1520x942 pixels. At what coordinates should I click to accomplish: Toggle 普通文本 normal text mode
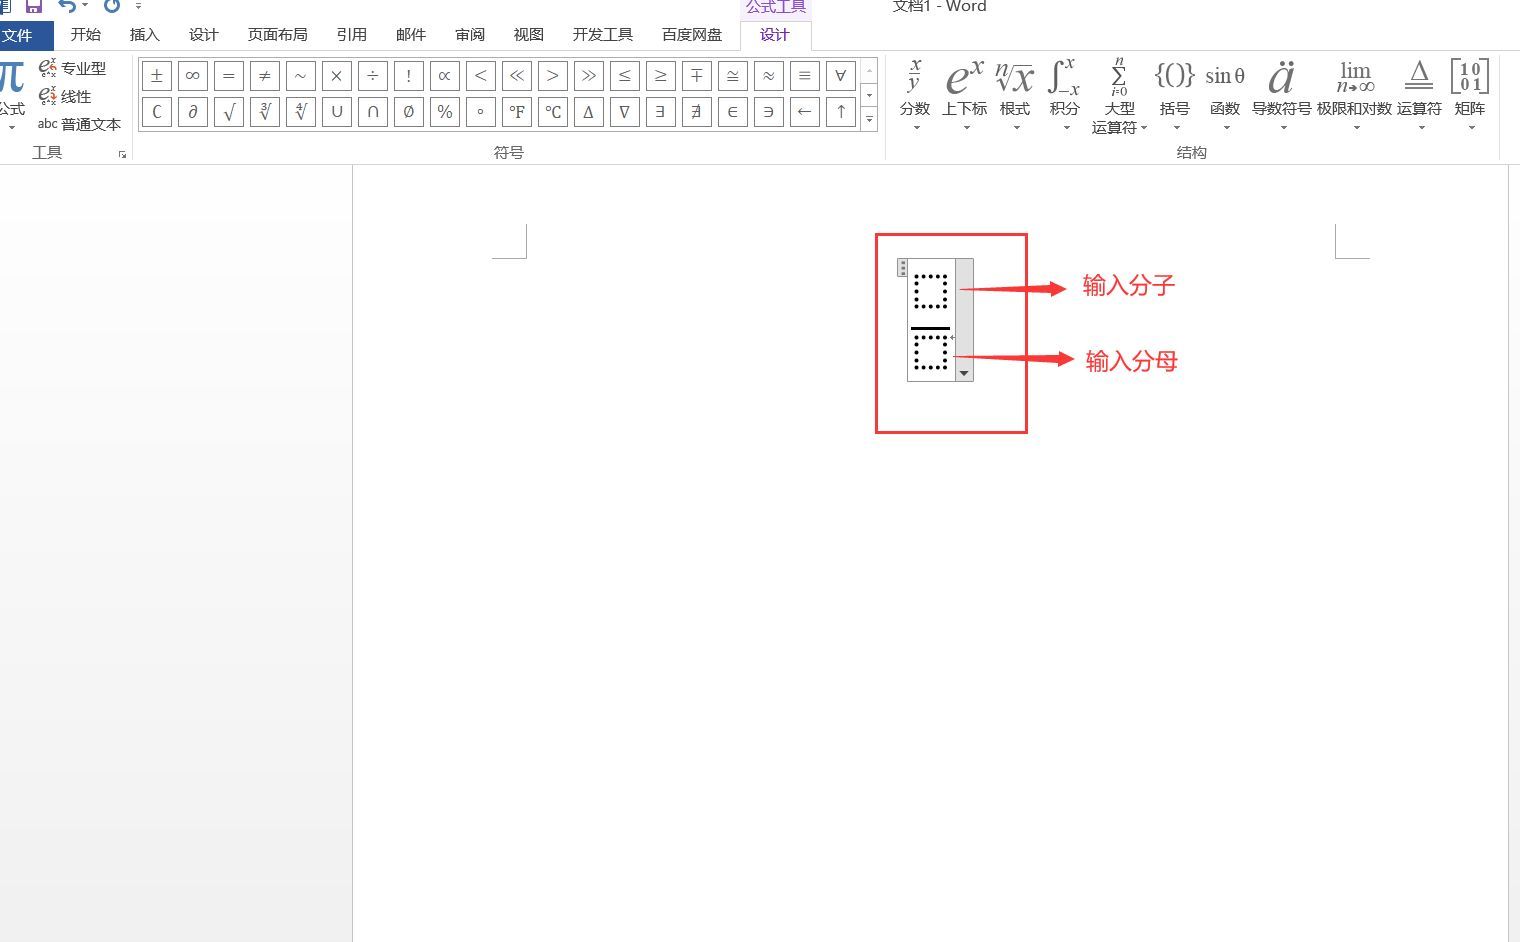point(79,124)
